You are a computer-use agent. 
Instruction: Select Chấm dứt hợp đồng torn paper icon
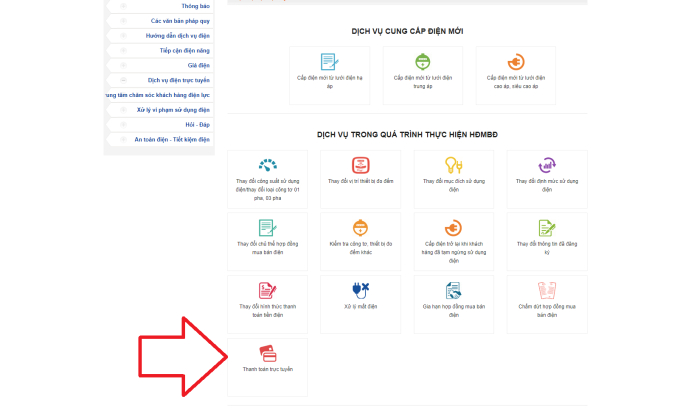(547, 290)
